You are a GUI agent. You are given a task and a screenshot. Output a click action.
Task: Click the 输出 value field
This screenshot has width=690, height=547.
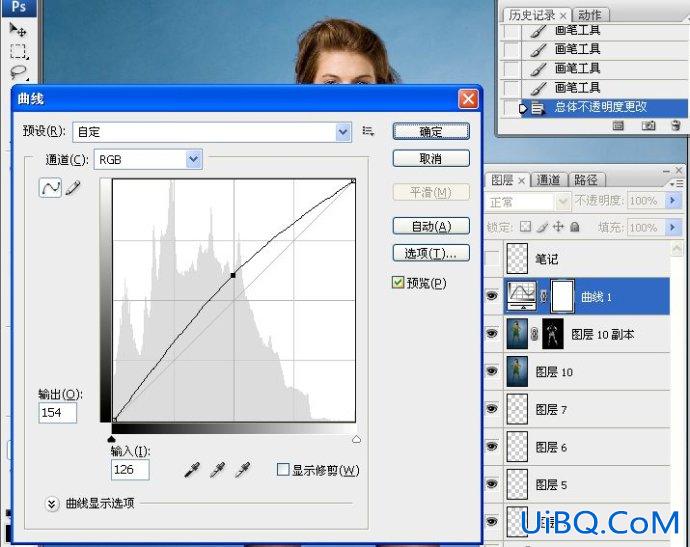click(x=58, y=413)
